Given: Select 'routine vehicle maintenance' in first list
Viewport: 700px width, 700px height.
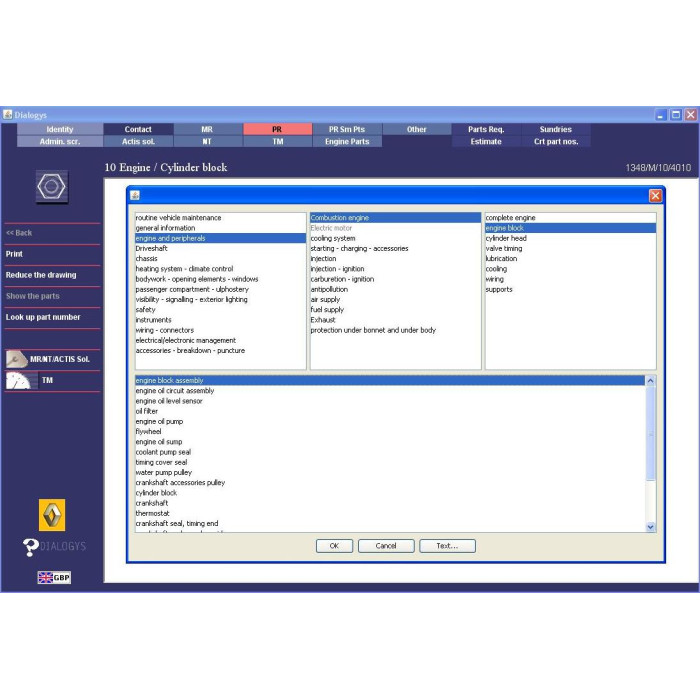Looking at the screenshot, I should click(x=221, y=218).
